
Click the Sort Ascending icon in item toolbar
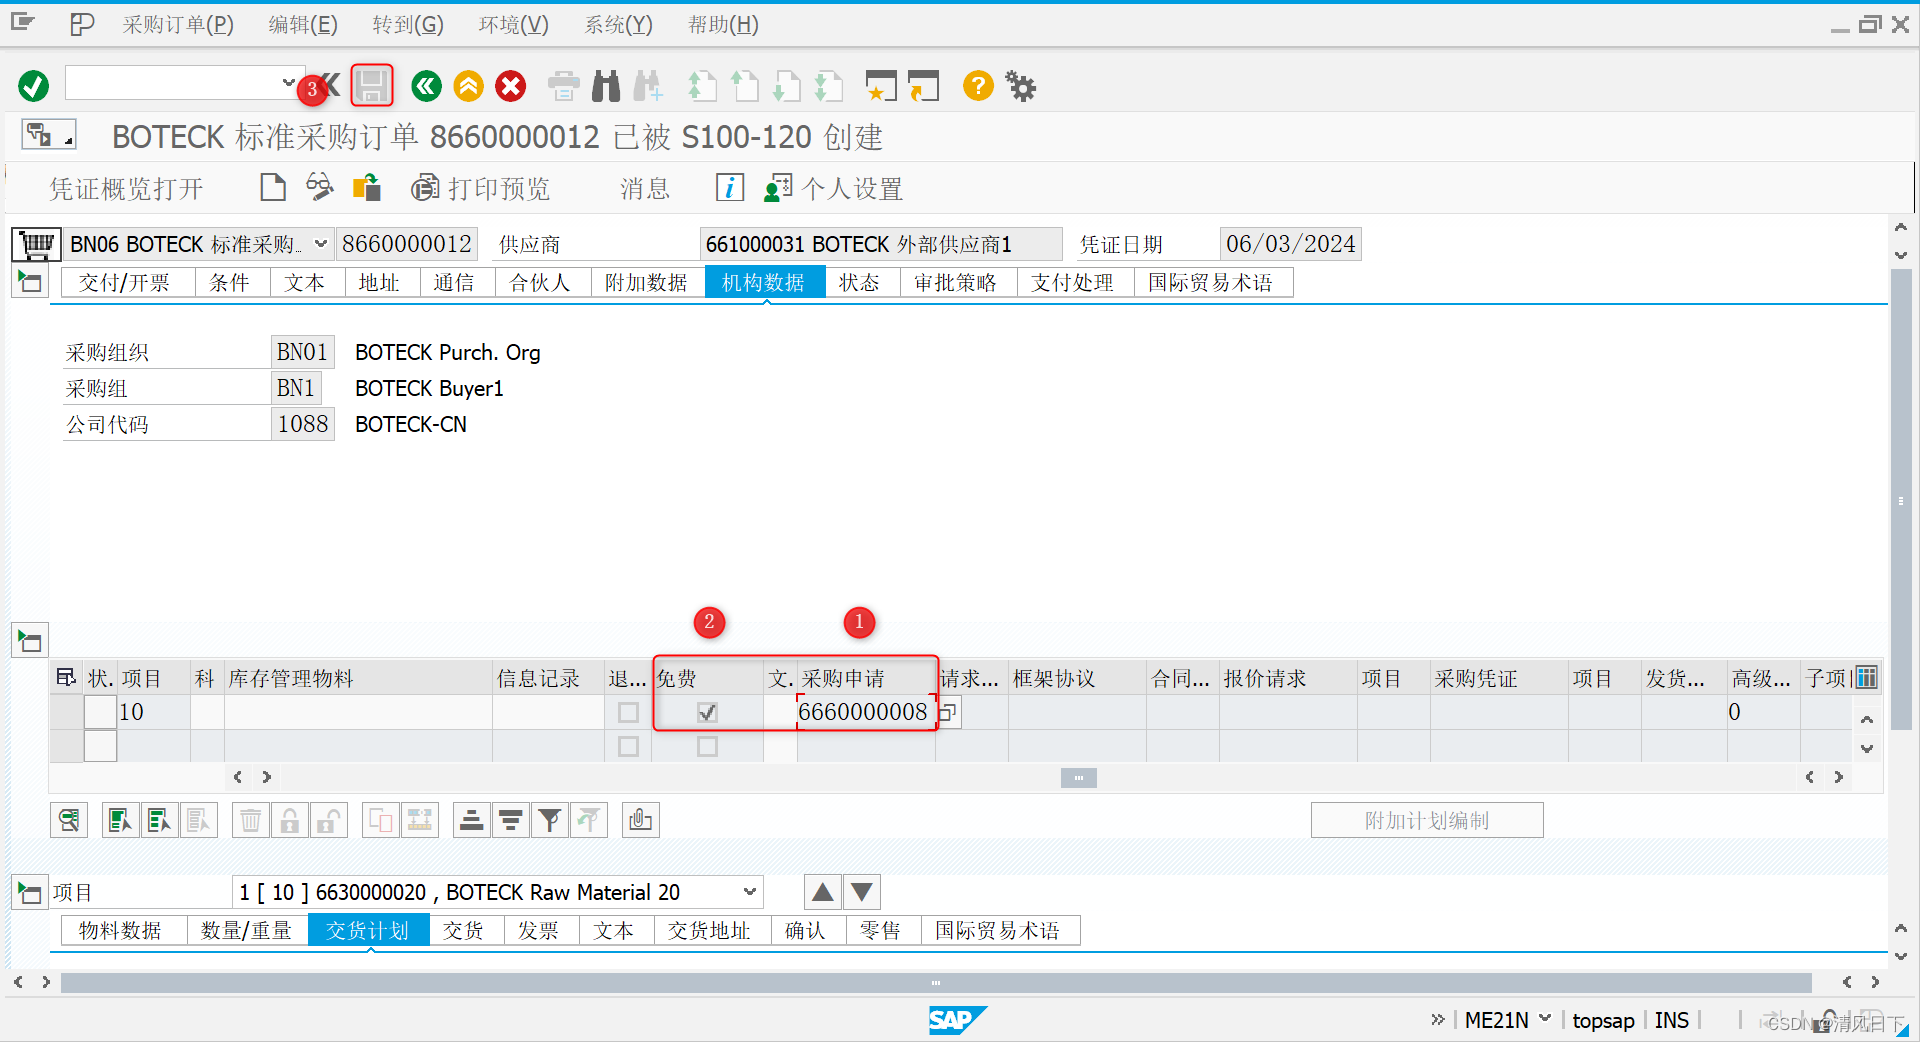tap(472, 821)
